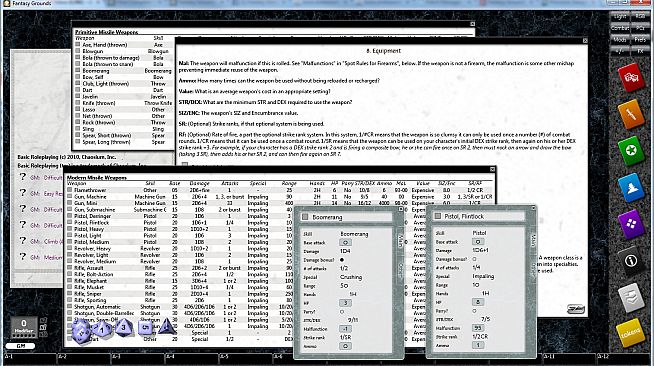Click link icon in Boomerang sheet header

point(305,217)
